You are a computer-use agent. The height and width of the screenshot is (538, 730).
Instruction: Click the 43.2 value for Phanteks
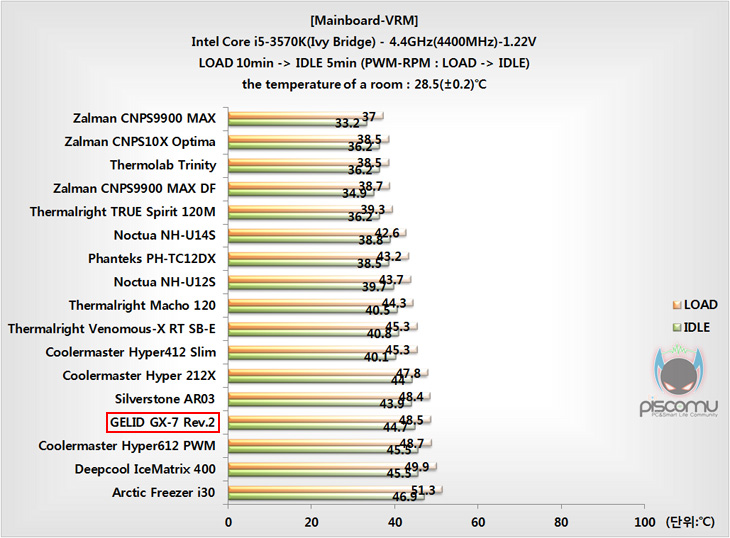[389, 256]
